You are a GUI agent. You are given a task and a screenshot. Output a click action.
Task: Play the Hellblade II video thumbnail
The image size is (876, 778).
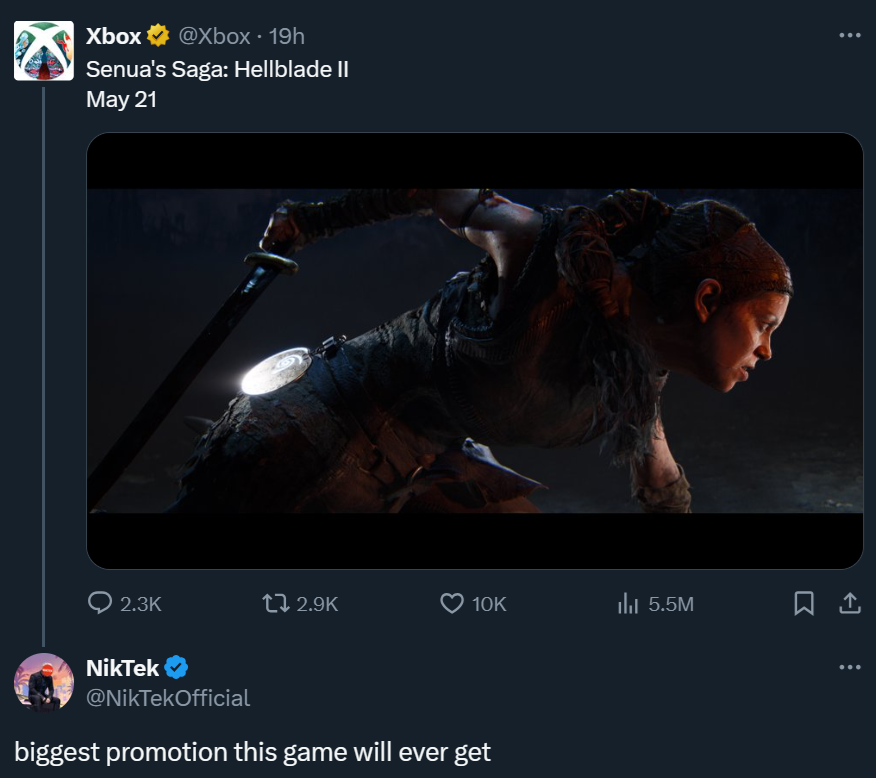point(475,351)
